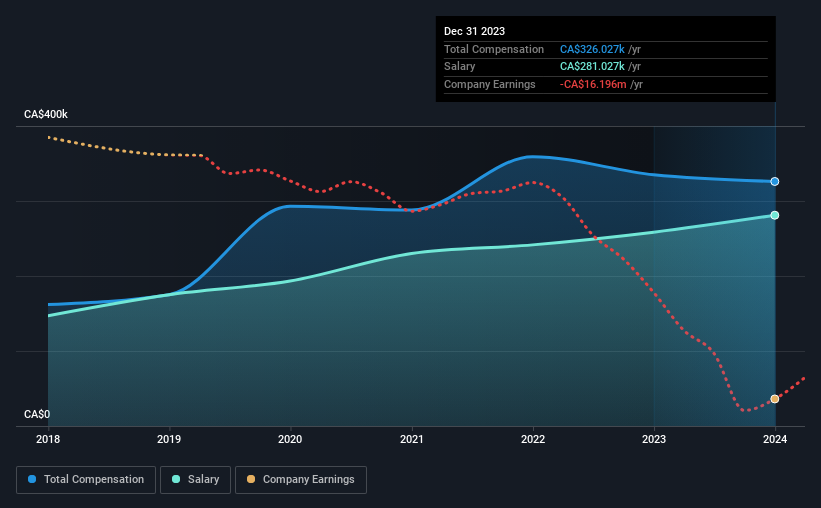Click the -CA$16.196m company earnings value
The width and height of the screenshot is (821, 508).
593,84
